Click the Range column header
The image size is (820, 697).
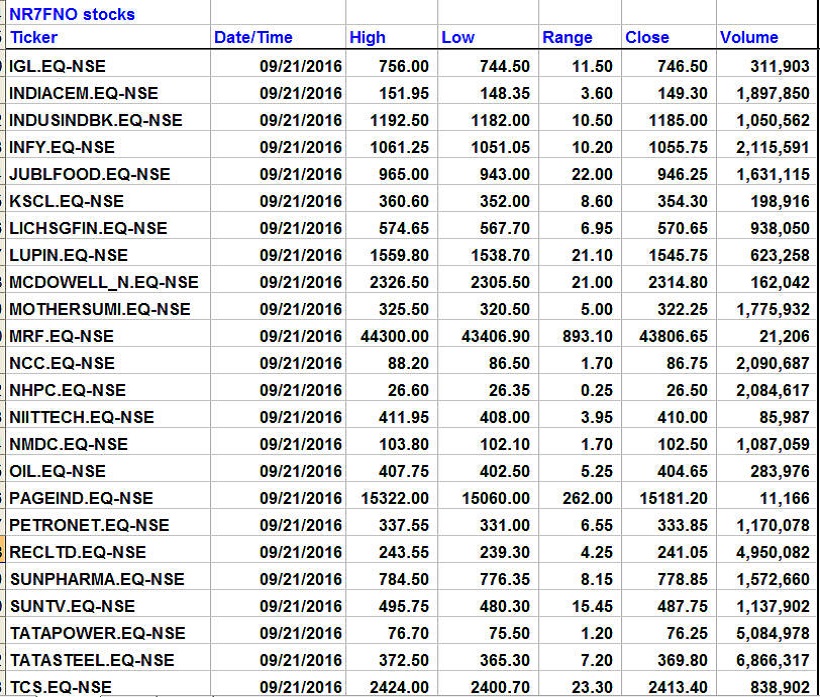[x=567, y=38]
